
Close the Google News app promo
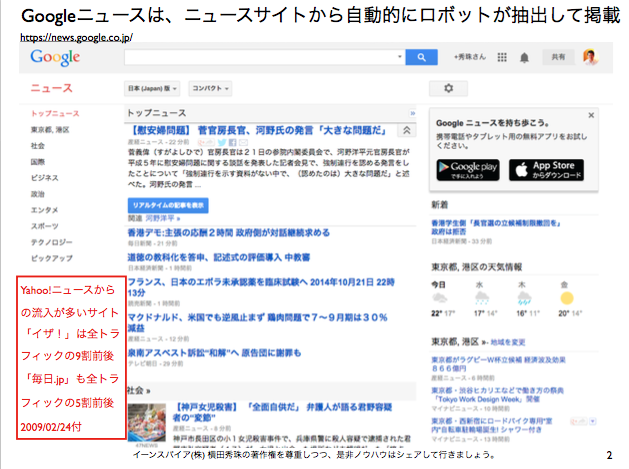[591, 116]
